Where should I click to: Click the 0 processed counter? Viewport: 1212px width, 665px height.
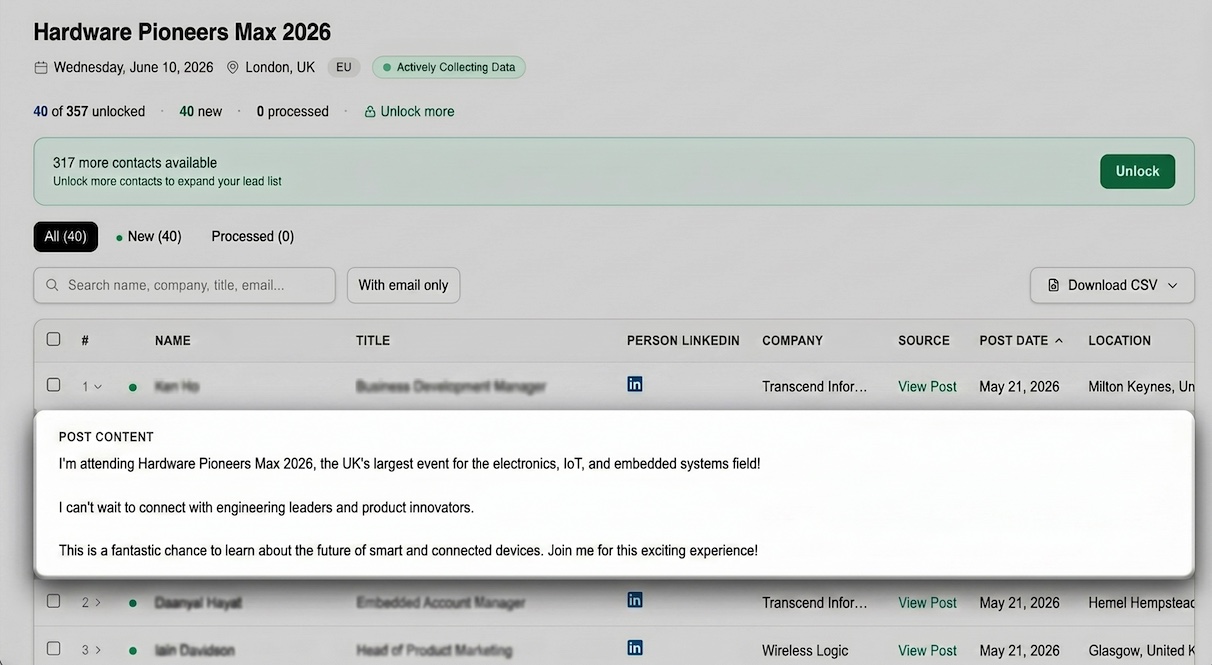292,111
